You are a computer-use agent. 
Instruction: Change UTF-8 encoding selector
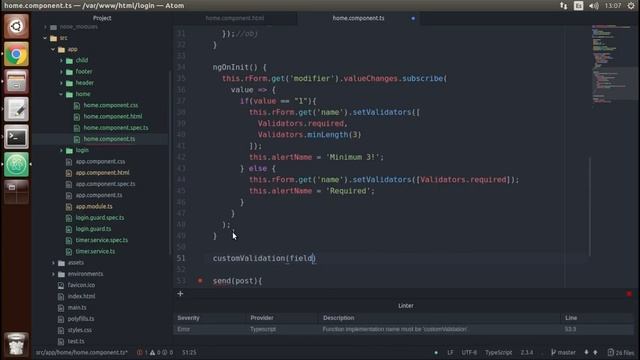[469, 352]
